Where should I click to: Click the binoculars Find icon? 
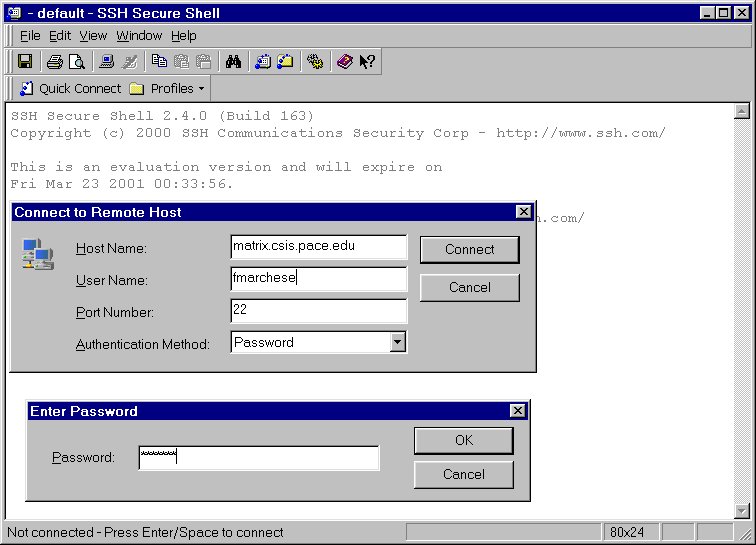point(233,61)
